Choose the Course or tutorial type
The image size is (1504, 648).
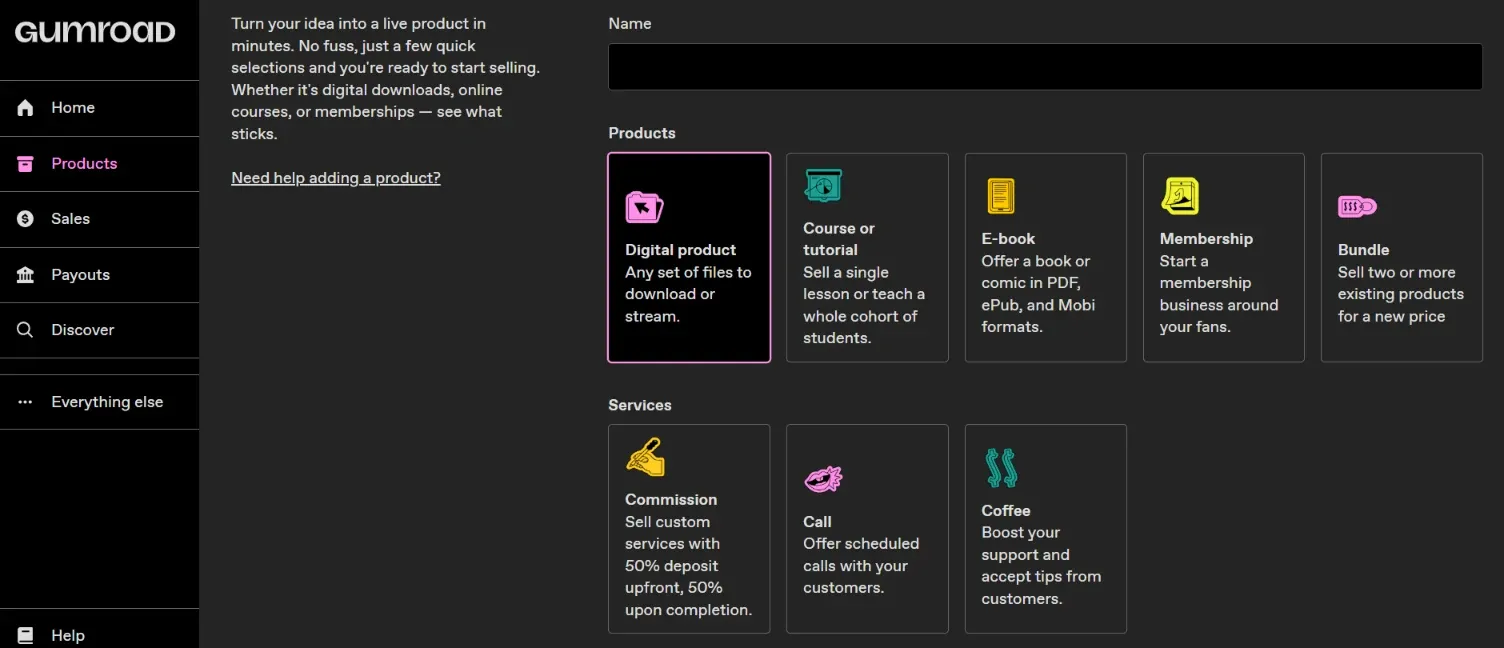point(867,257)
